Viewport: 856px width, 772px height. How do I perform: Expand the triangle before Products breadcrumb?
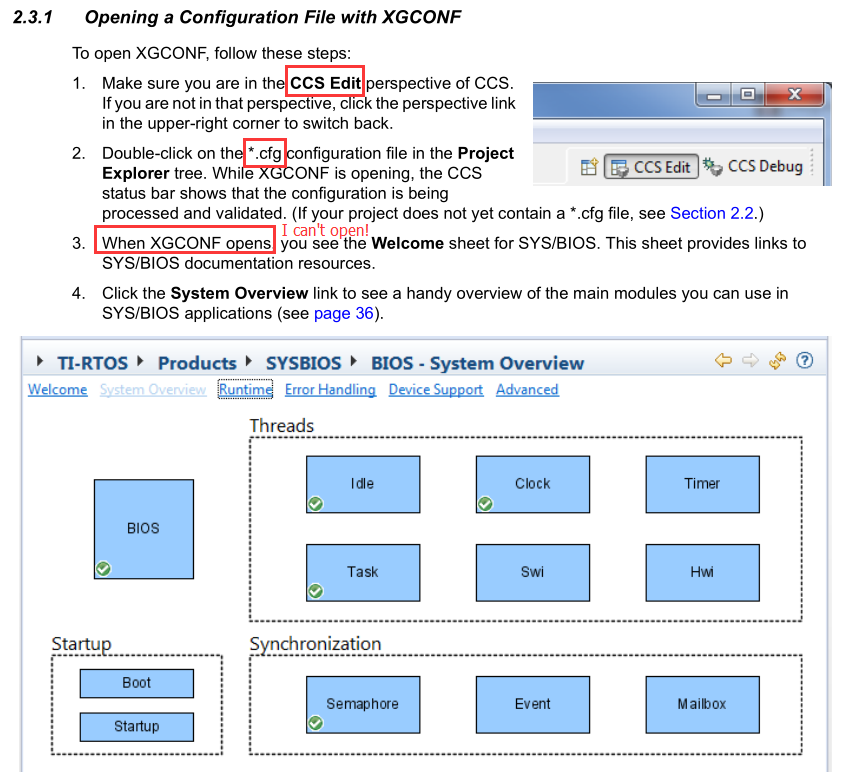click(140, 361)
